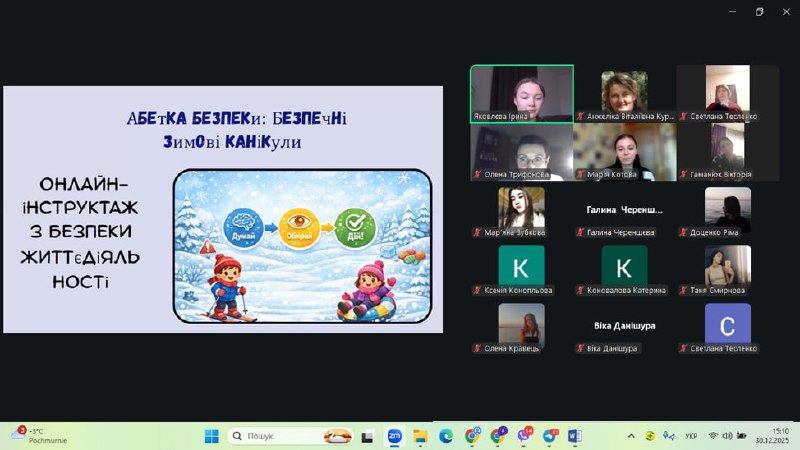Click 'Онлайн-інструктаж' text on shared slide
Screen dimensions: 800x450
tap(81, 196)
